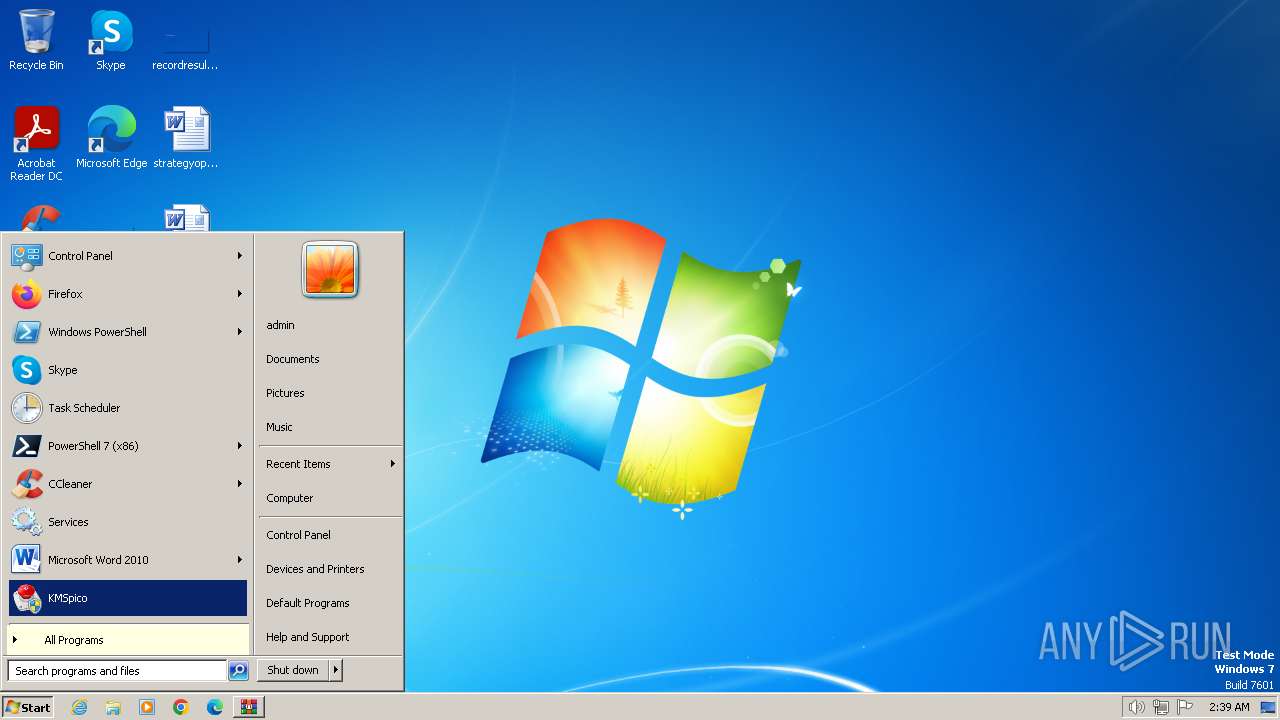This screenshot has width=1280, height=720.
Task: Click the user account picture thumbnail
Action: coord(330,270)
